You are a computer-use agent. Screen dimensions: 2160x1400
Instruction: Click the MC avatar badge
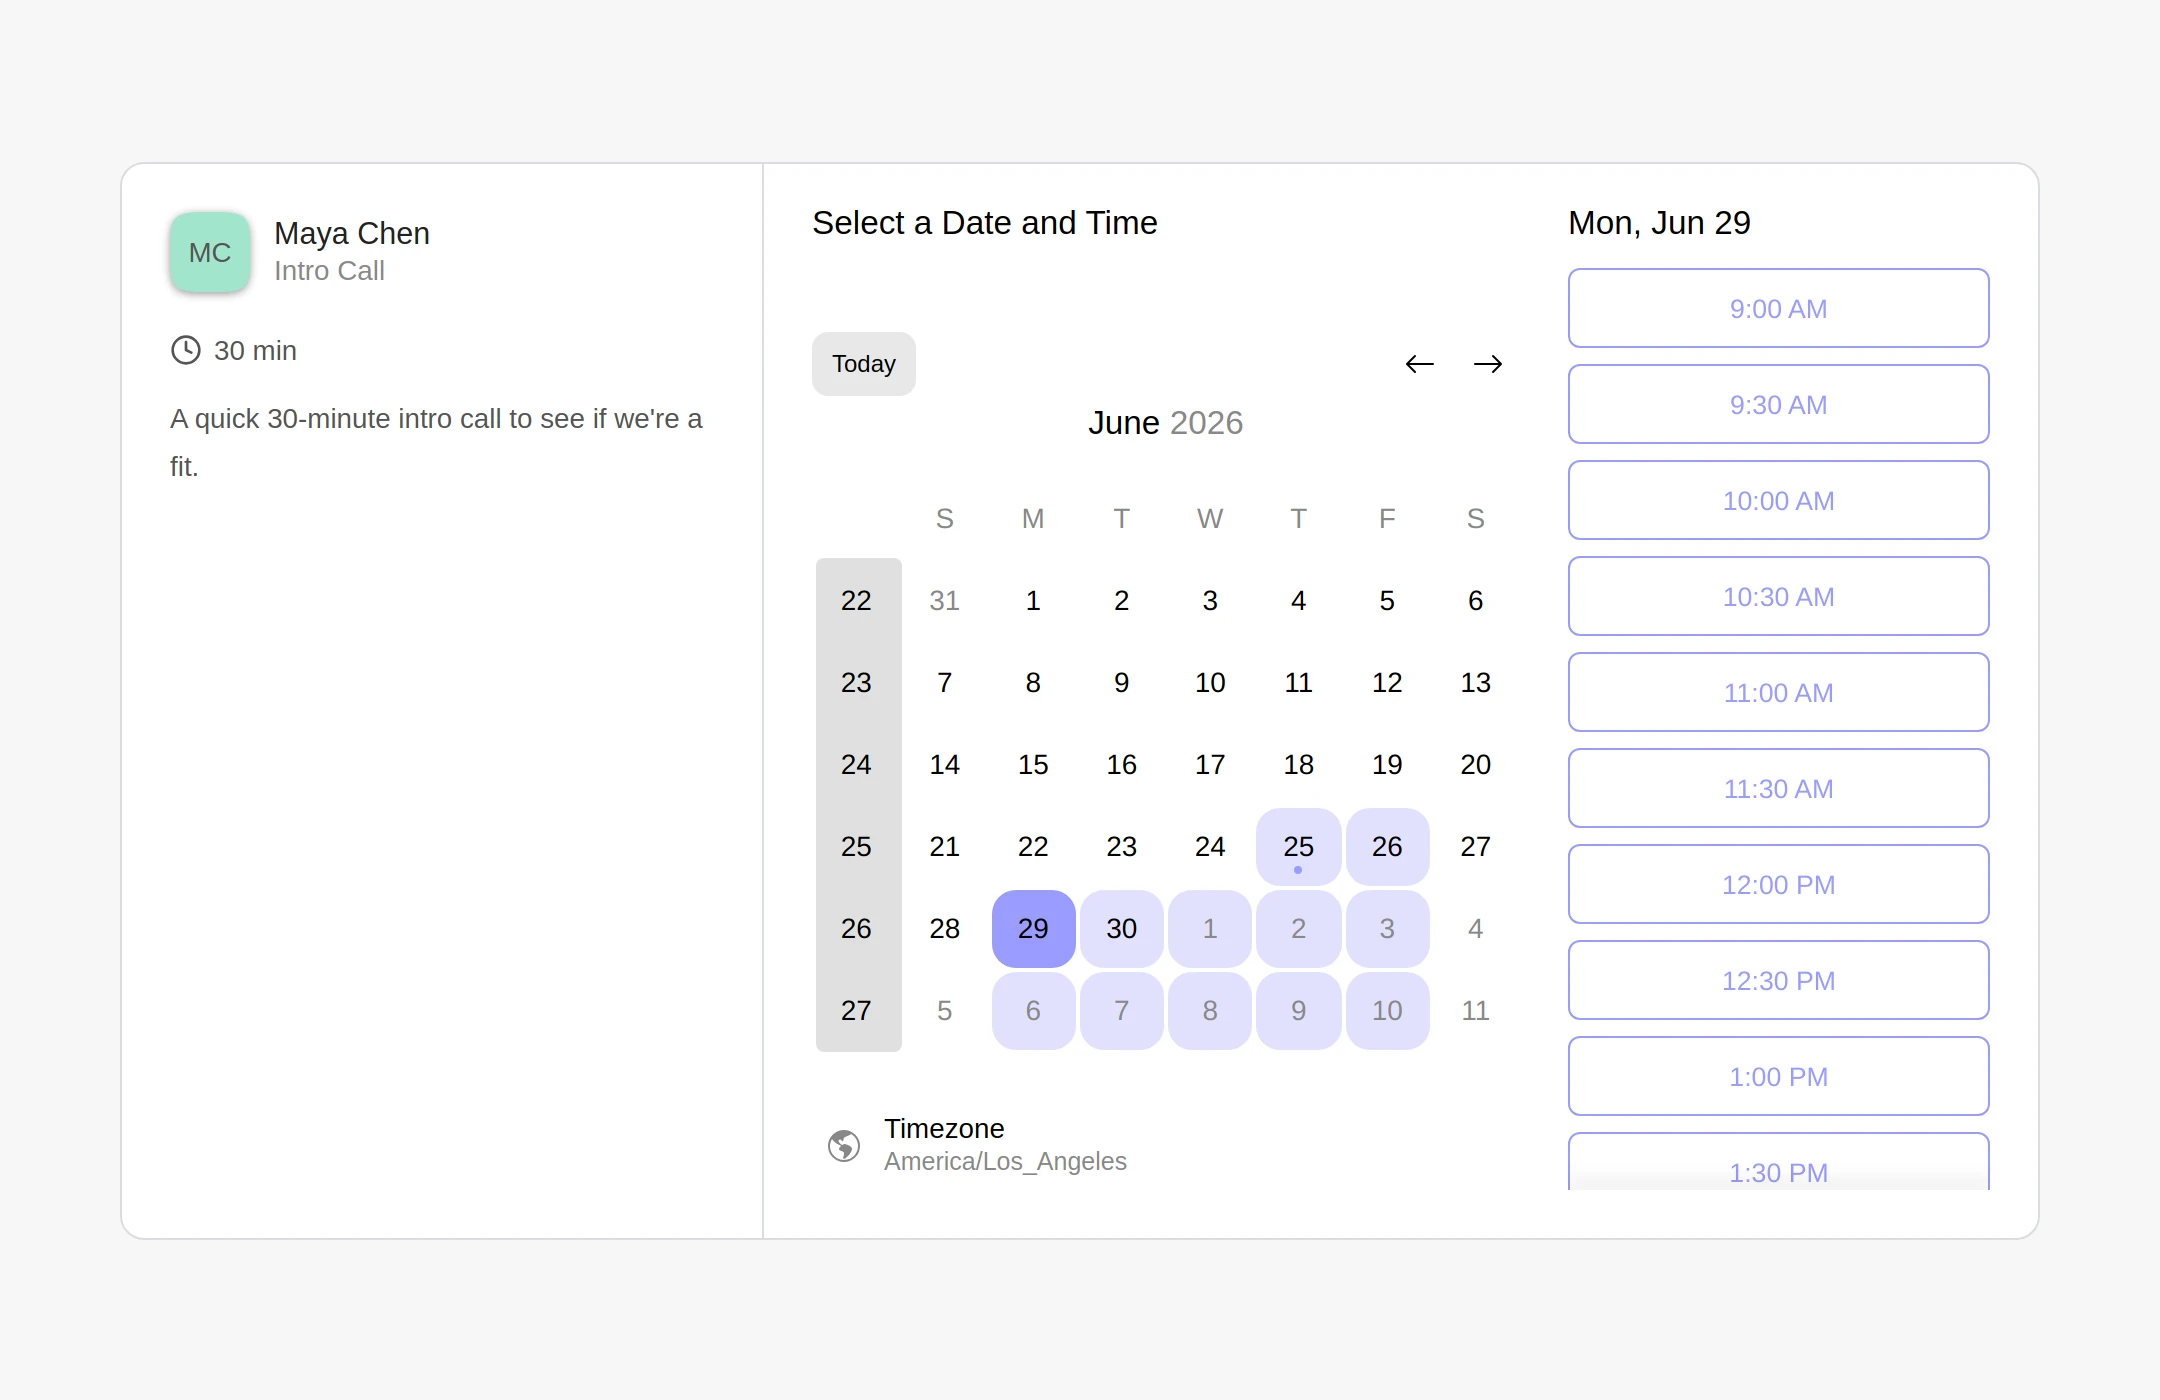click(210, 252)
